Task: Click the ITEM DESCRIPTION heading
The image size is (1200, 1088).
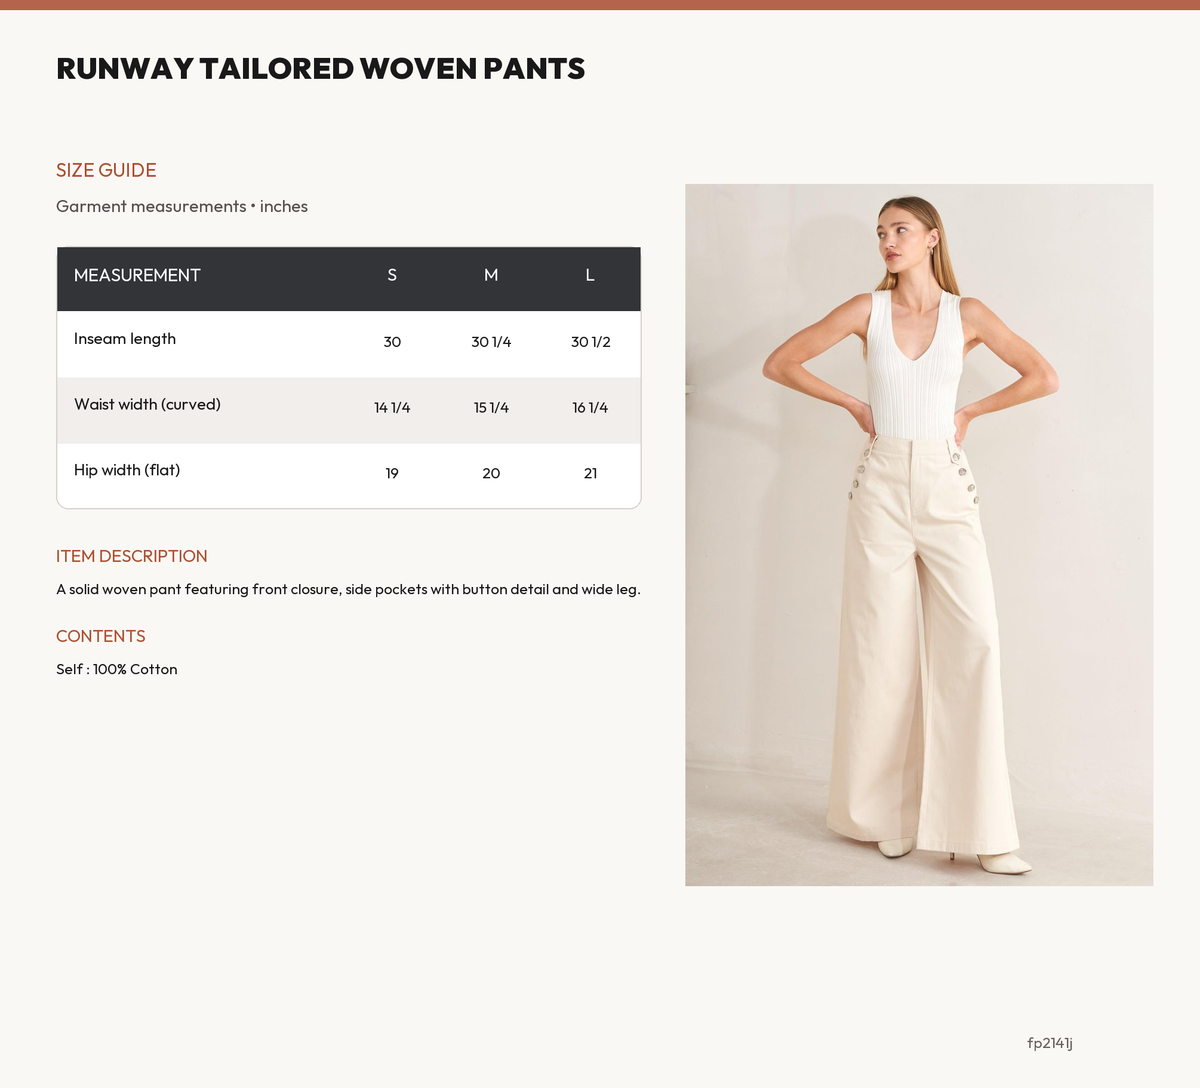Action: point(132,556)
